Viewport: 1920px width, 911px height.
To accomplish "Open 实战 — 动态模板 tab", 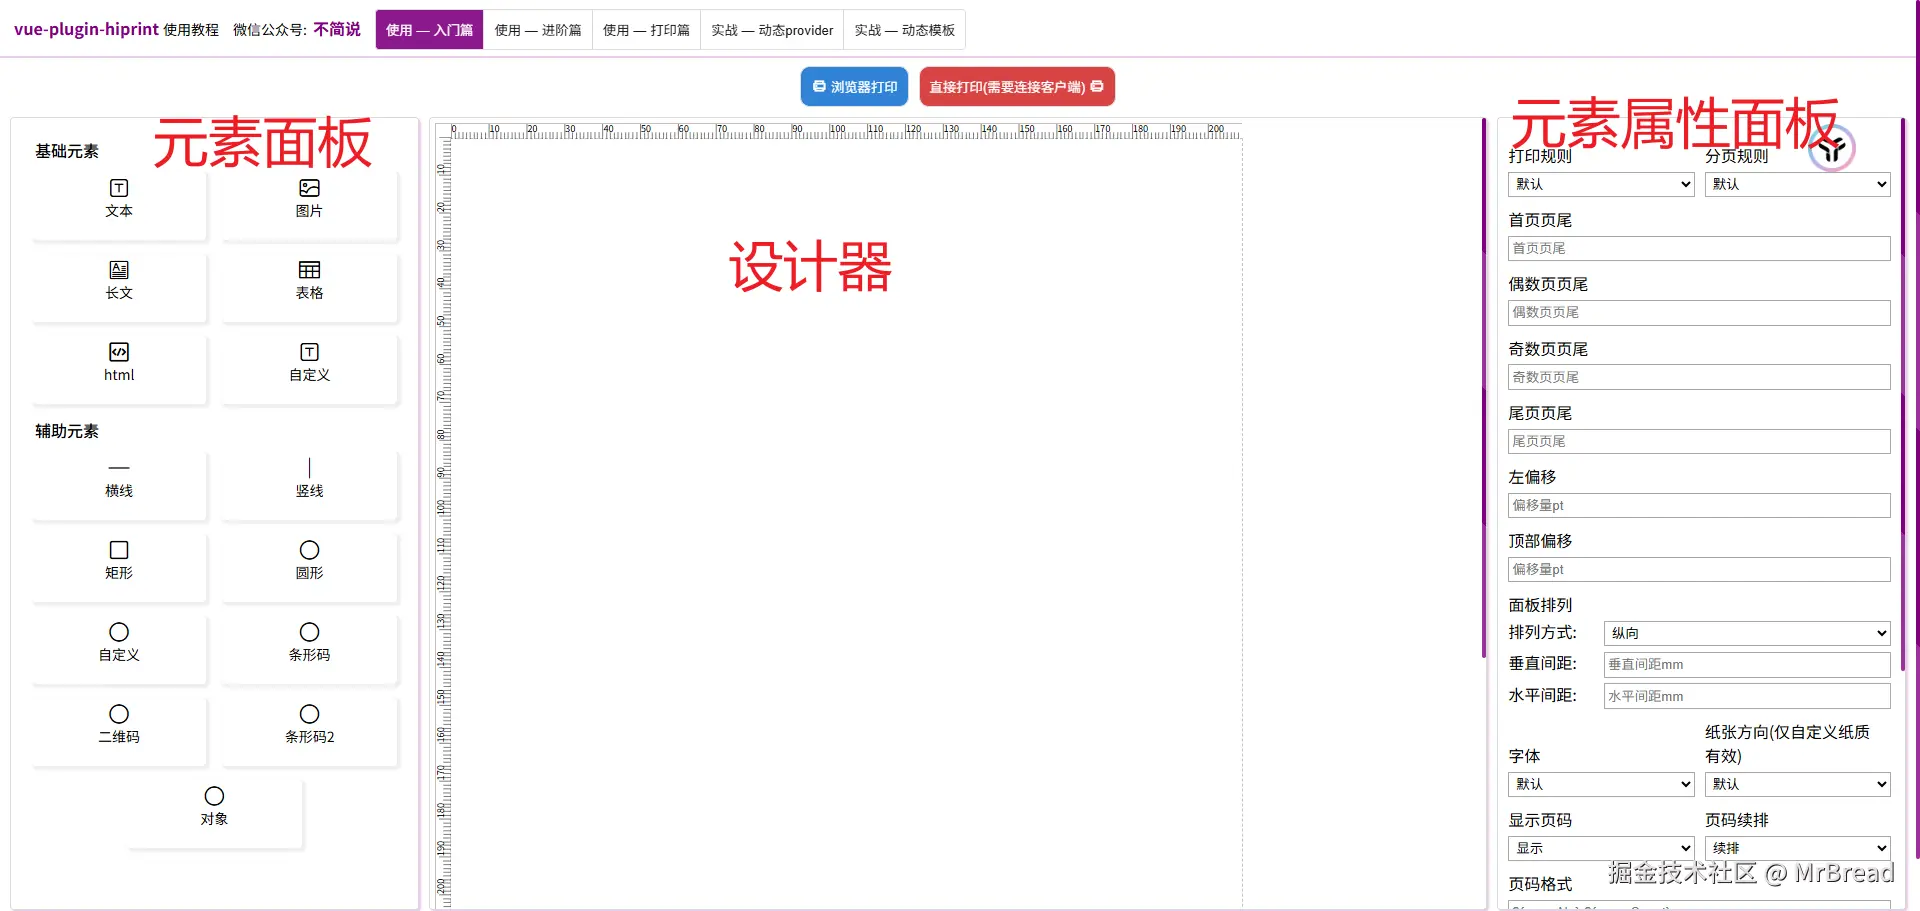I will click(903, 29).
